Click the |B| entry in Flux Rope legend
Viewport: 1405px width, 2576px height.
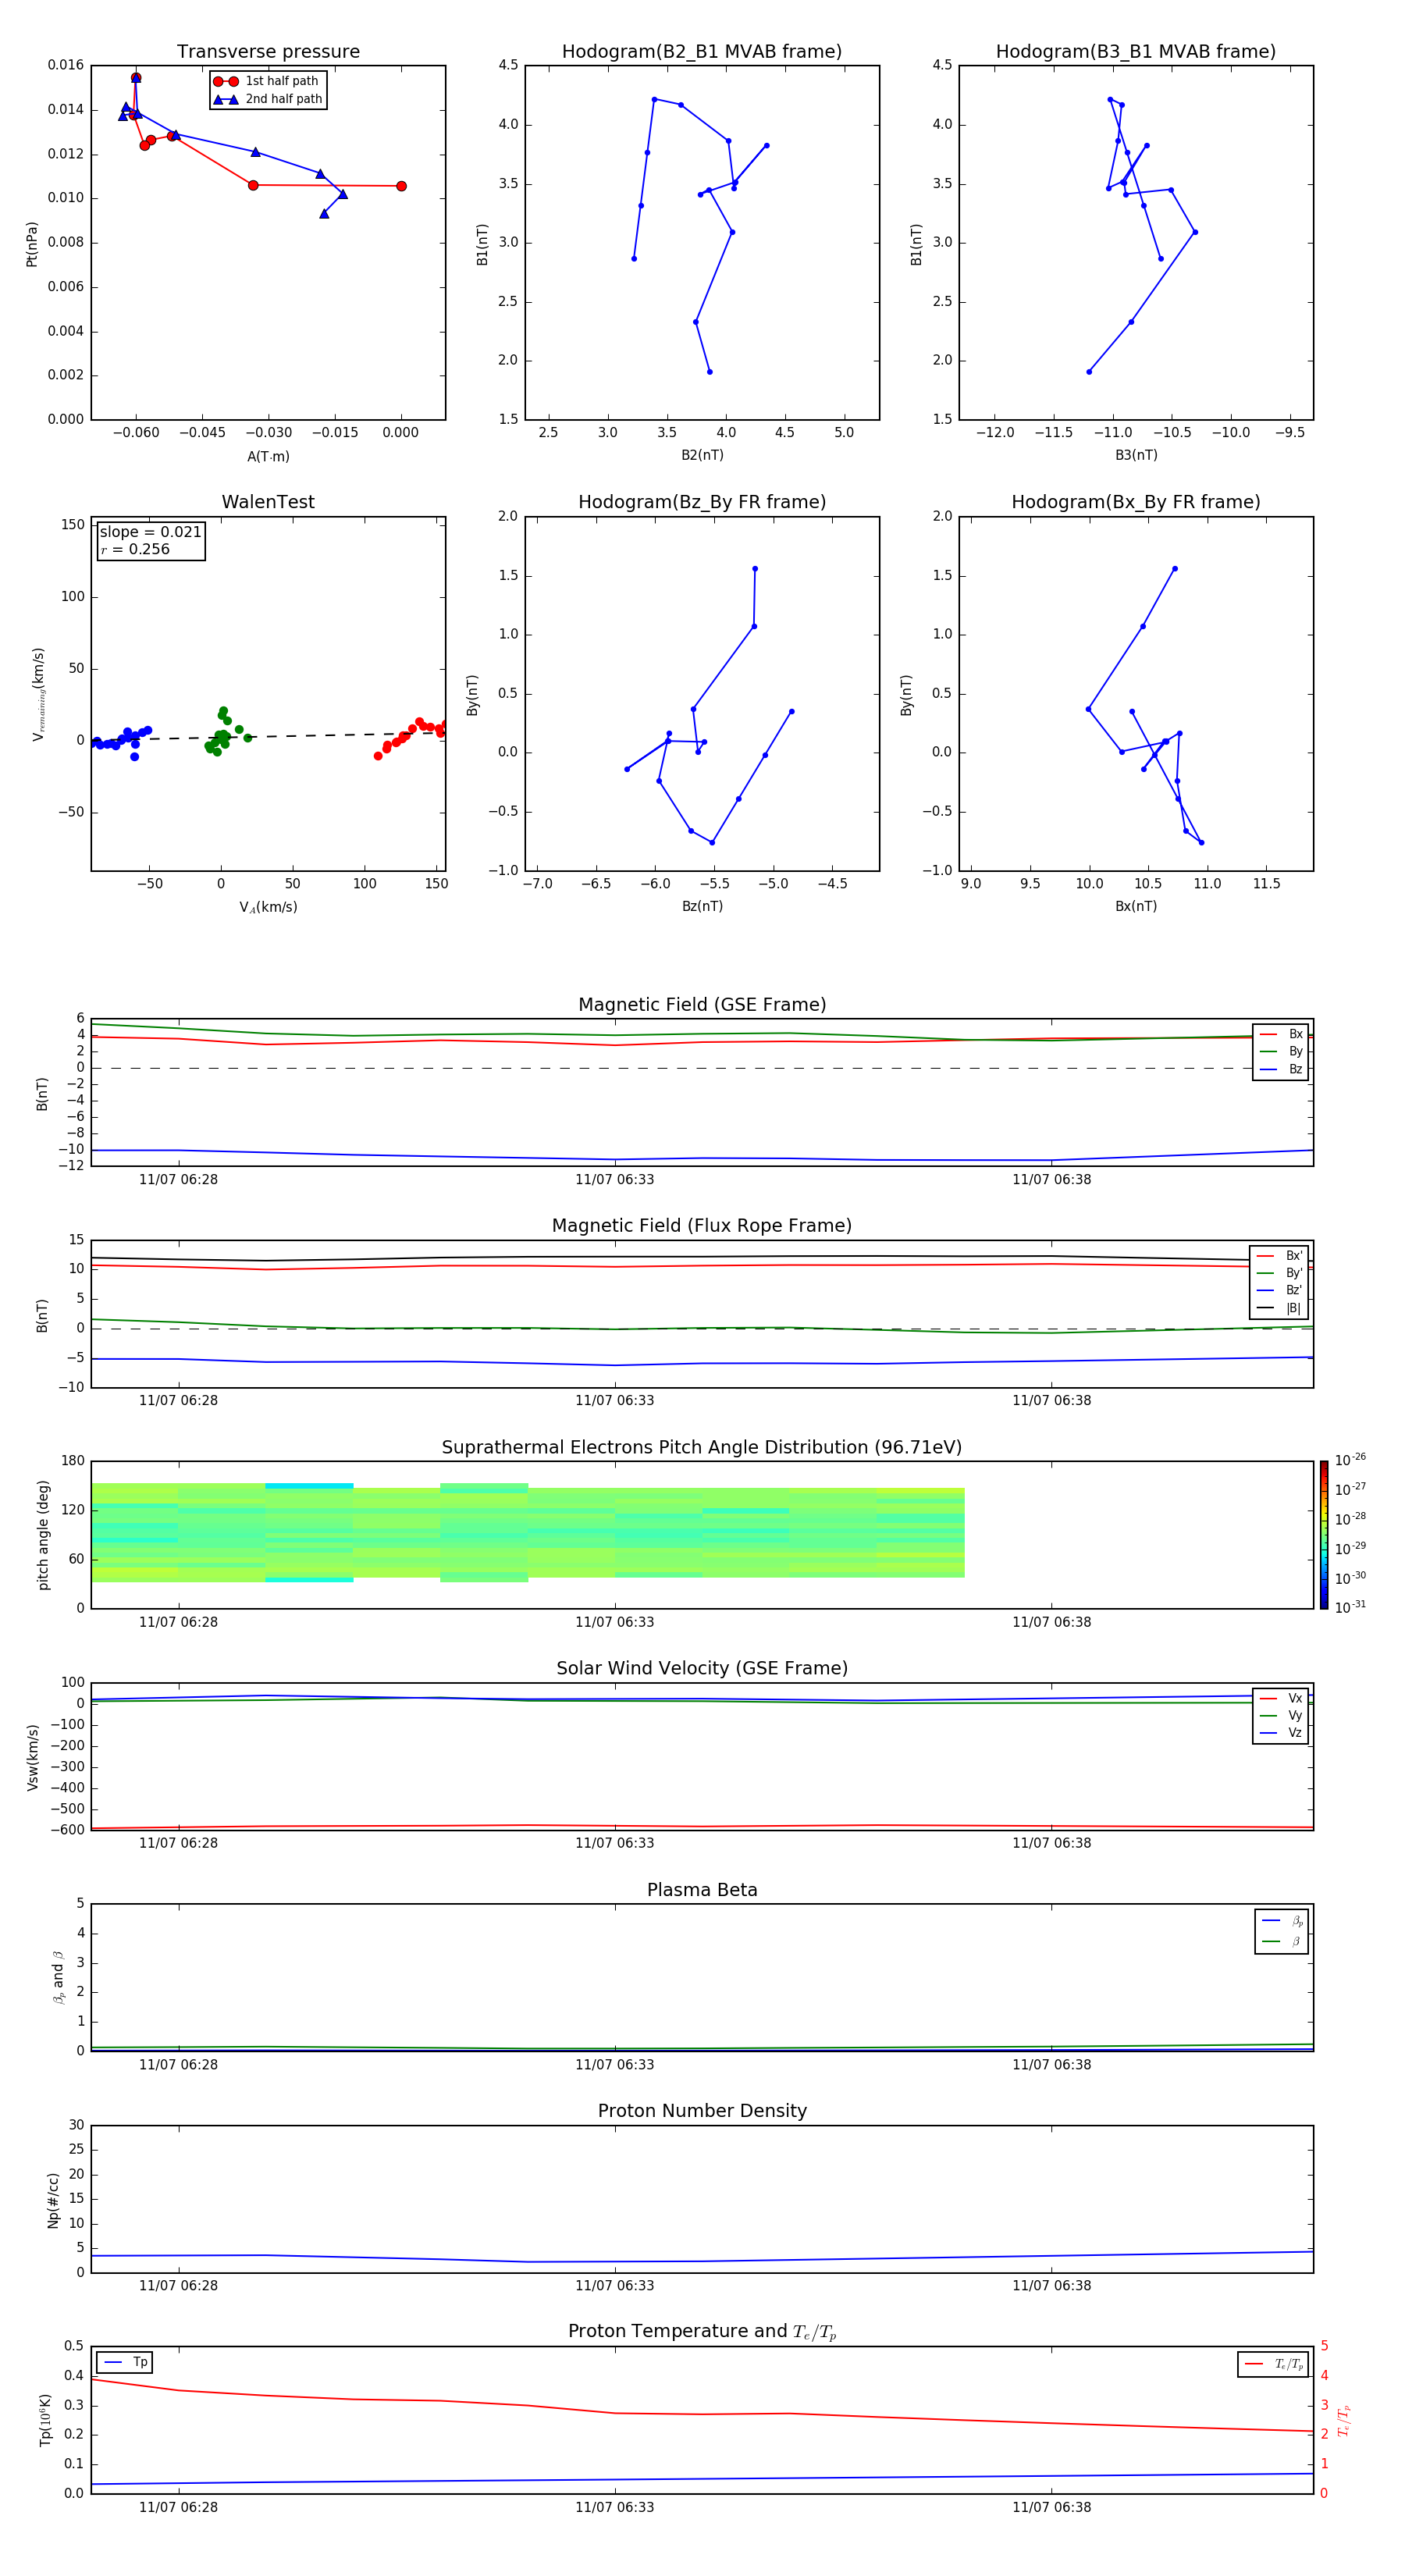[1280, 1308]
